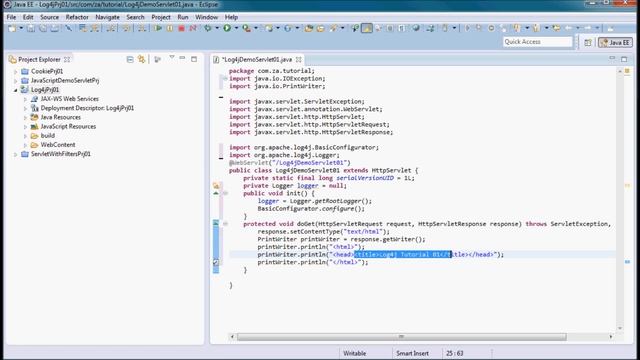Close the Log4jDemoServlet01.java editor tab

[299, 60]
